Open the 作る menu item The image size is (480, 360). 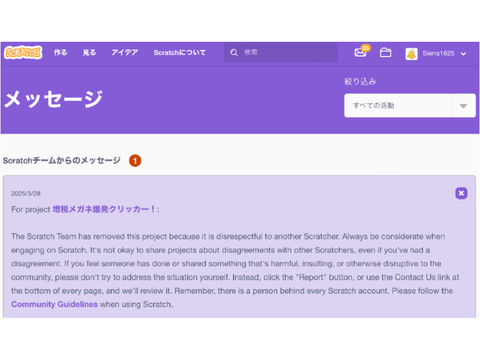click(x=60, y=53)
